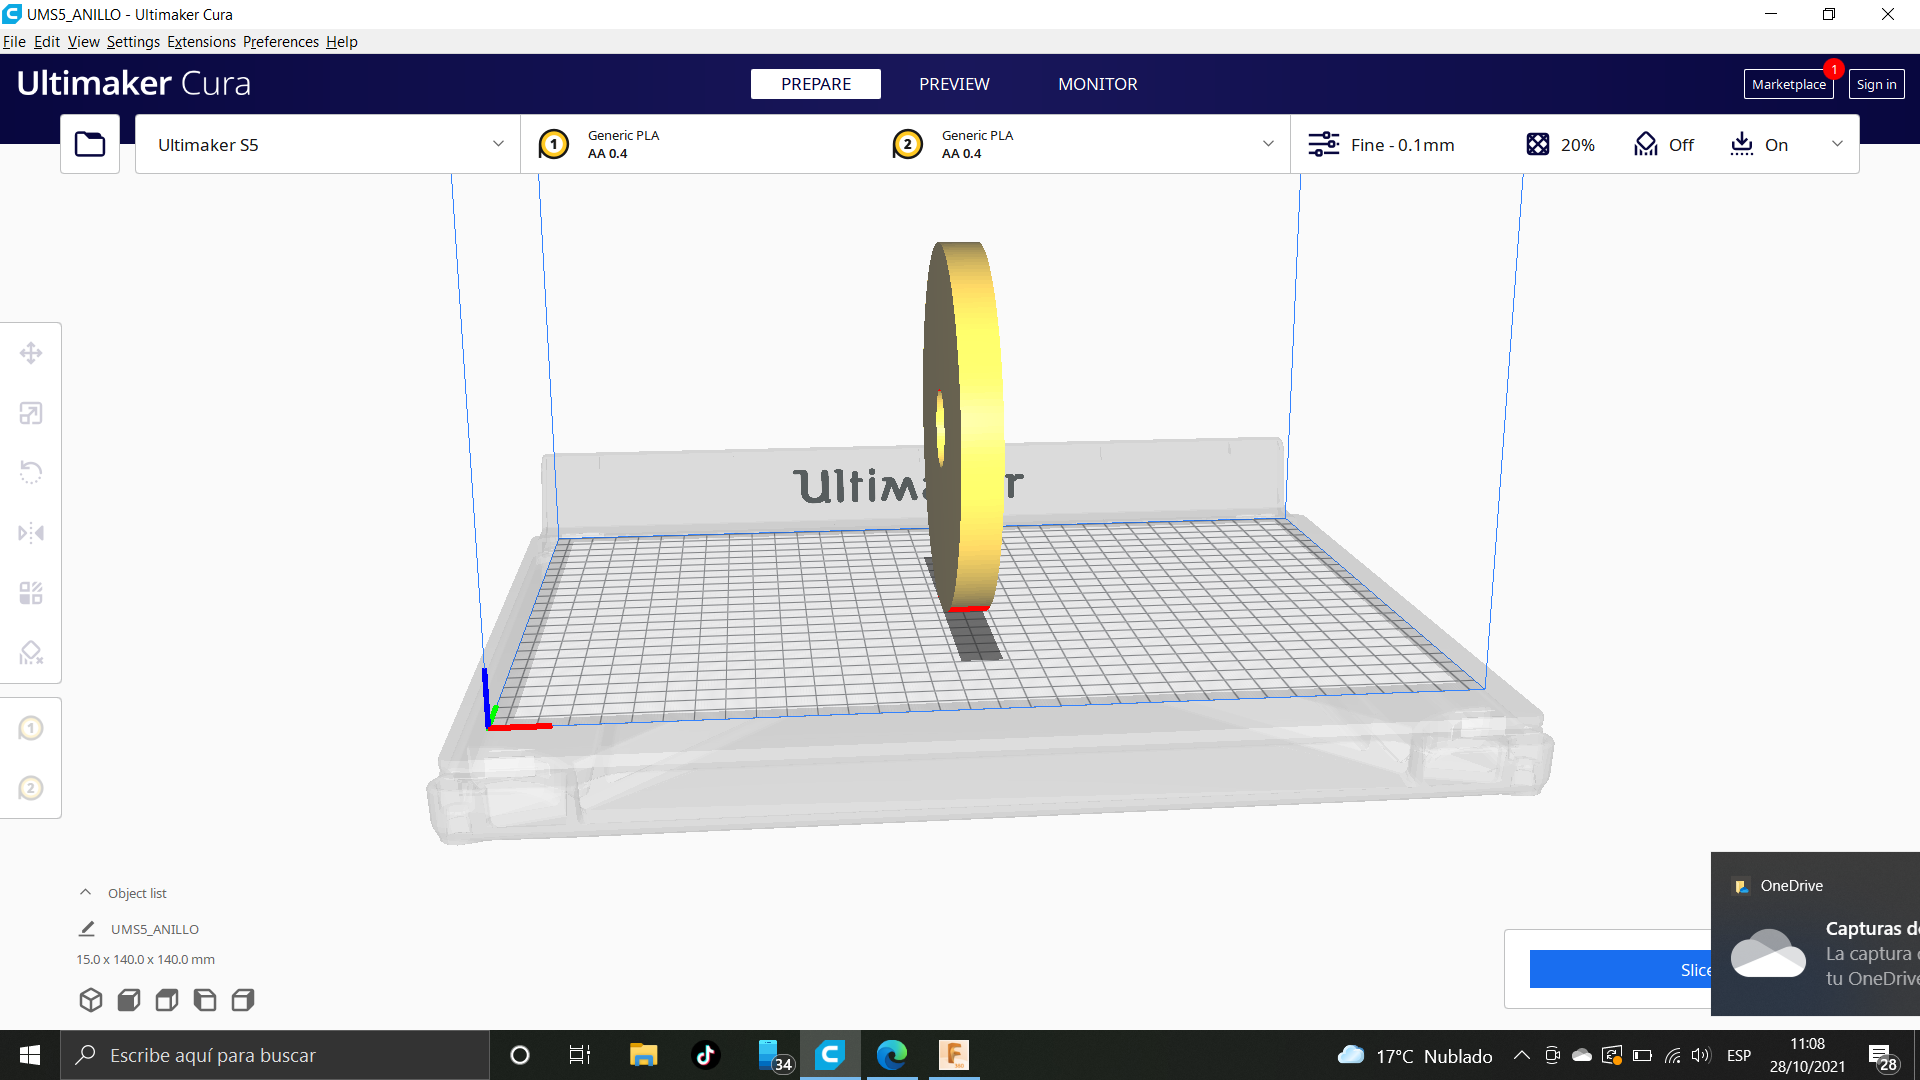Open Windows Start menu

[x=30, y=1055]
